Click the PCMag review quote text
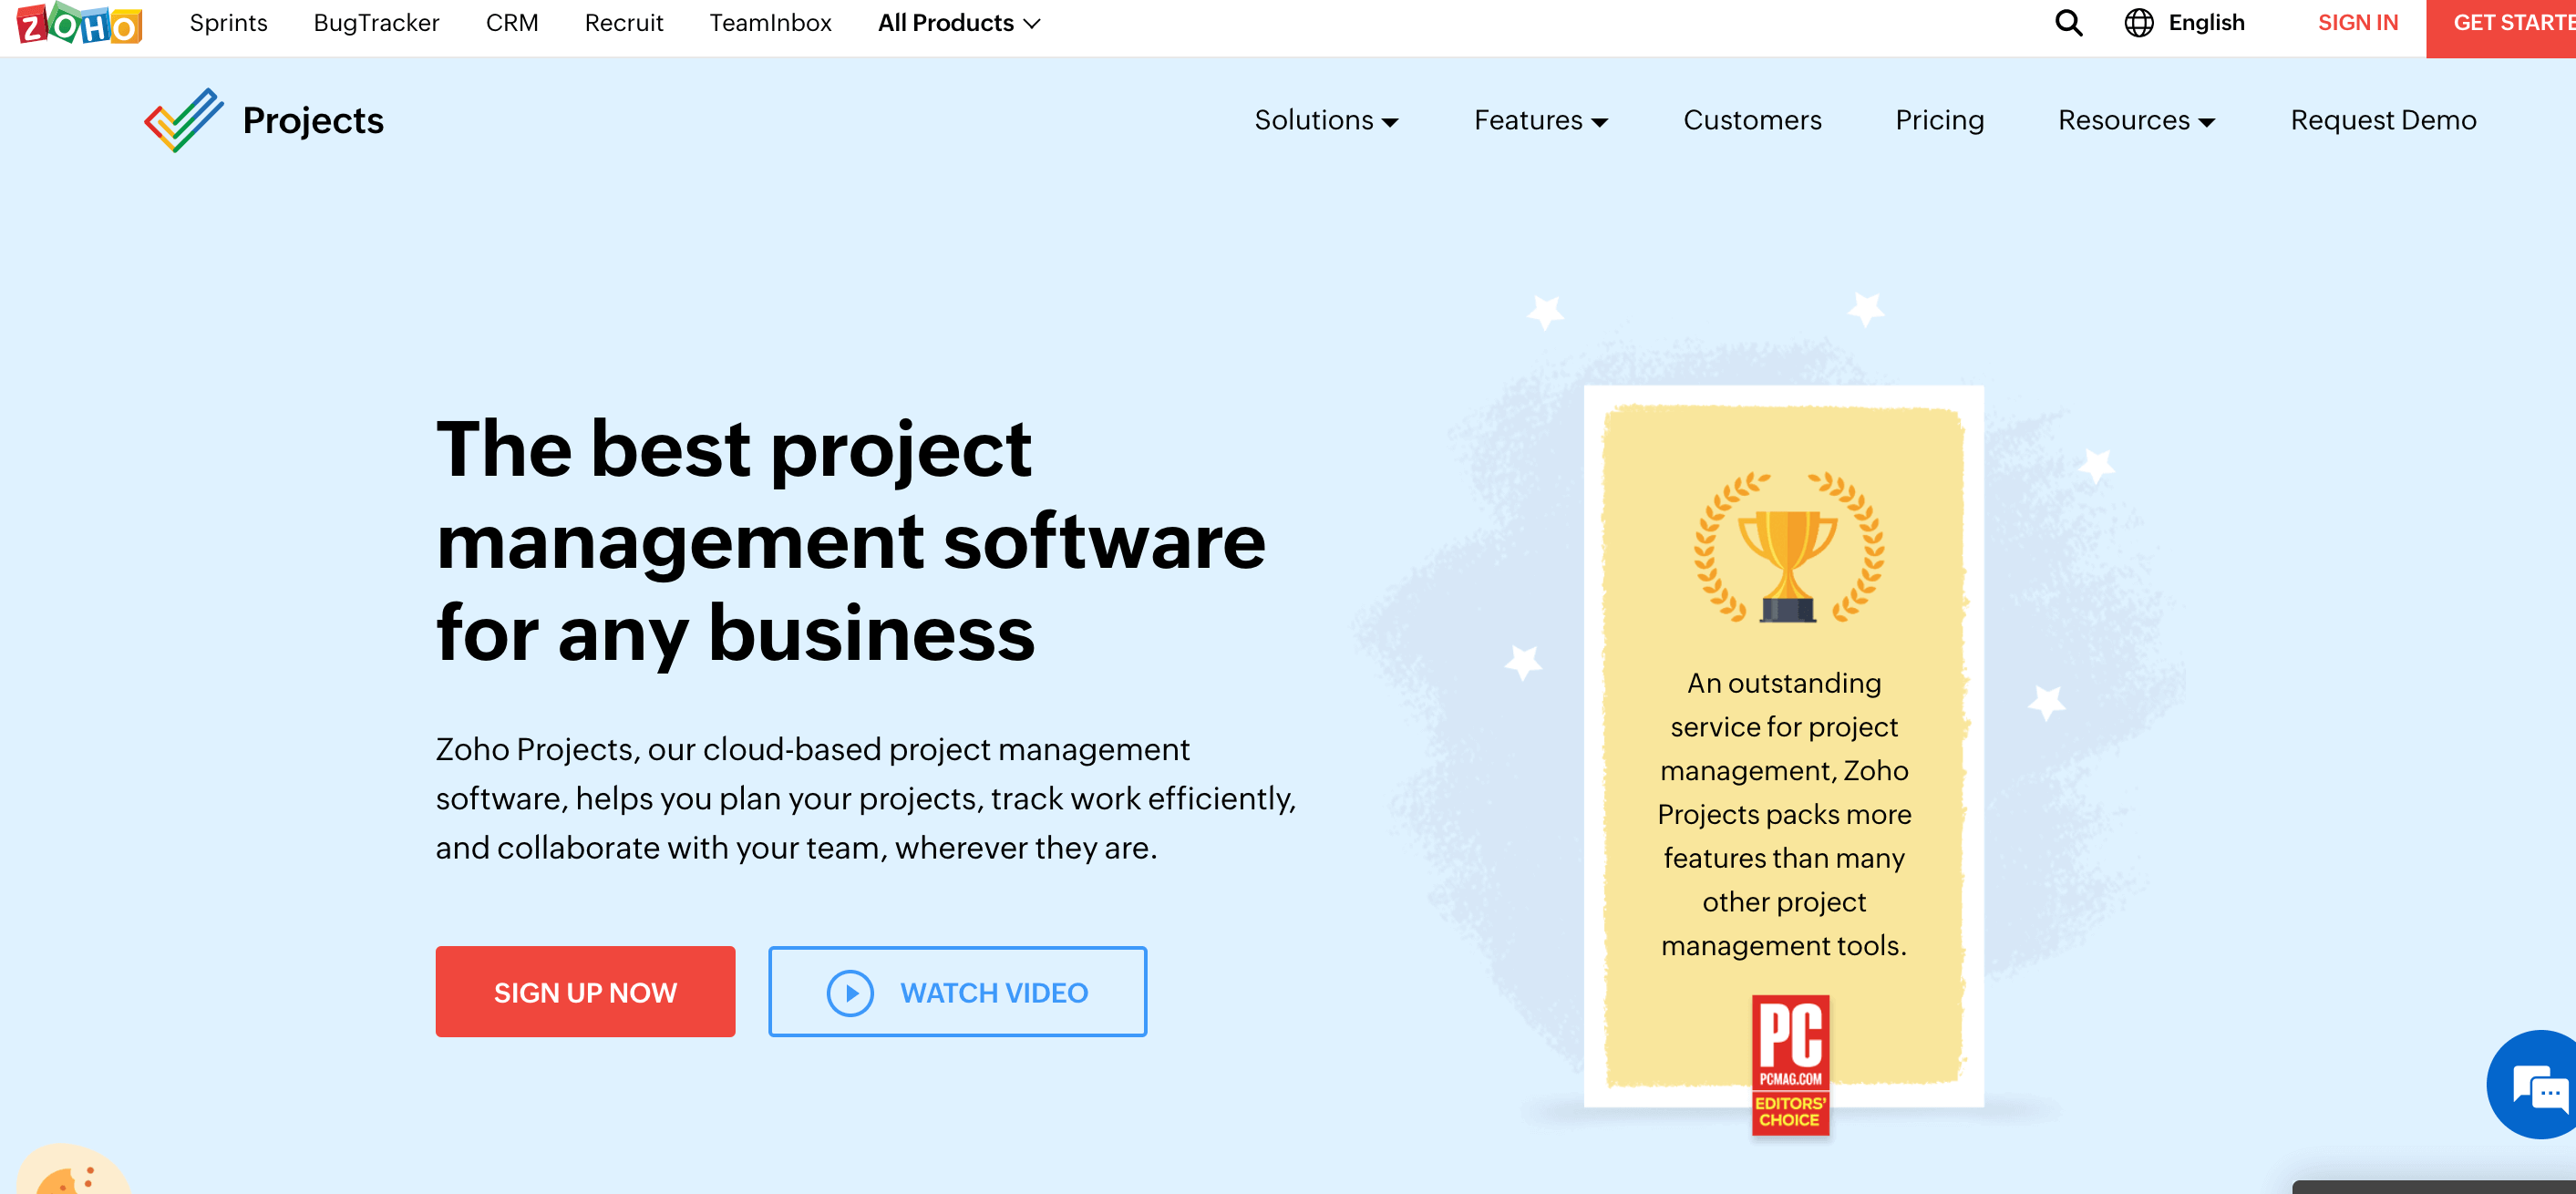 tap(1784, 814)
